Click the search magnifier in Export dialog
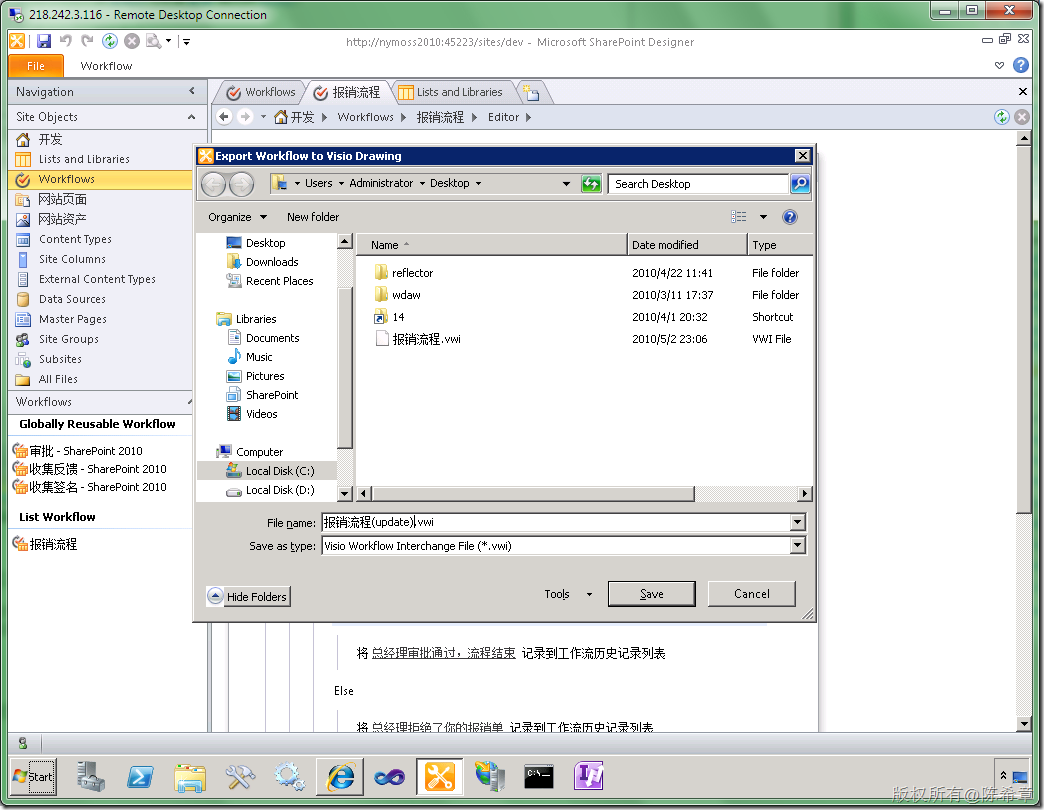Viewport: 1044px width, 810px height. pyautogui.click(x=800, y=184)
